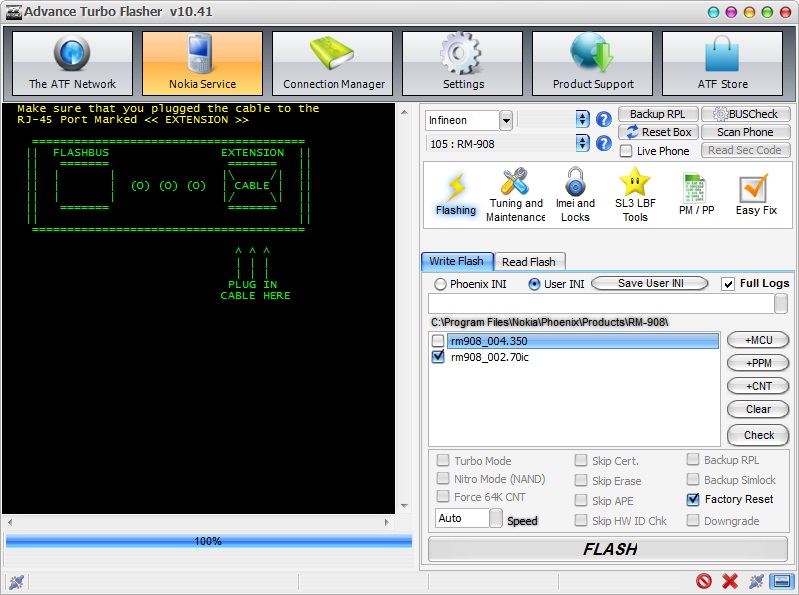Viewport: 799px width, 595px height.
Task: Switch to the Write Flash tab
Action: [x=457, y=261]
